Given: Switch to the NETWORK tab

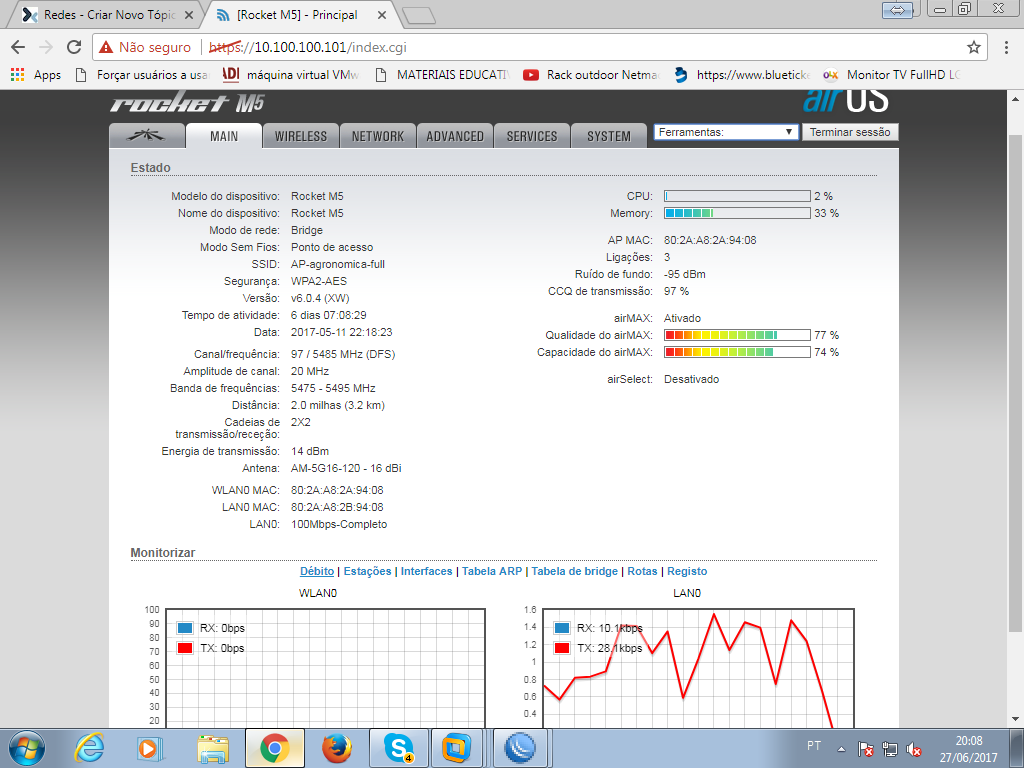Looking at the screenshot, I should point(377,136).
